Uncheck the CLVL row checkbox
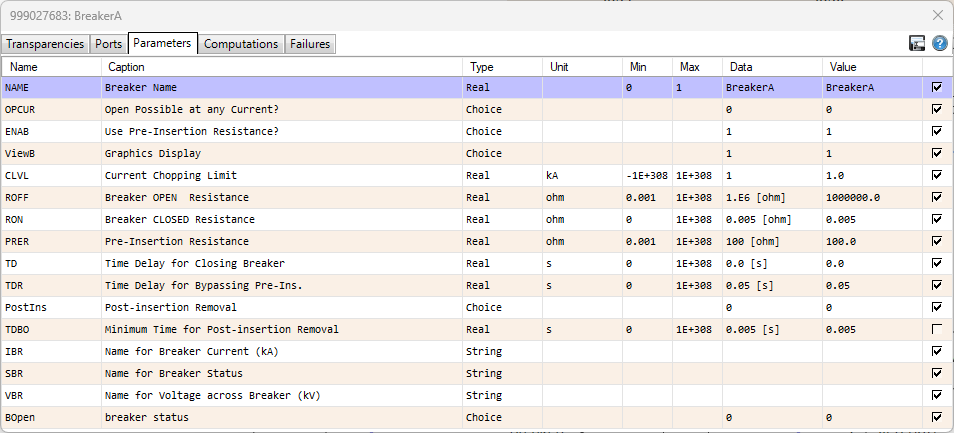This screenshot has width=954, height=433. pyautogui.click(x=937, y=175)
